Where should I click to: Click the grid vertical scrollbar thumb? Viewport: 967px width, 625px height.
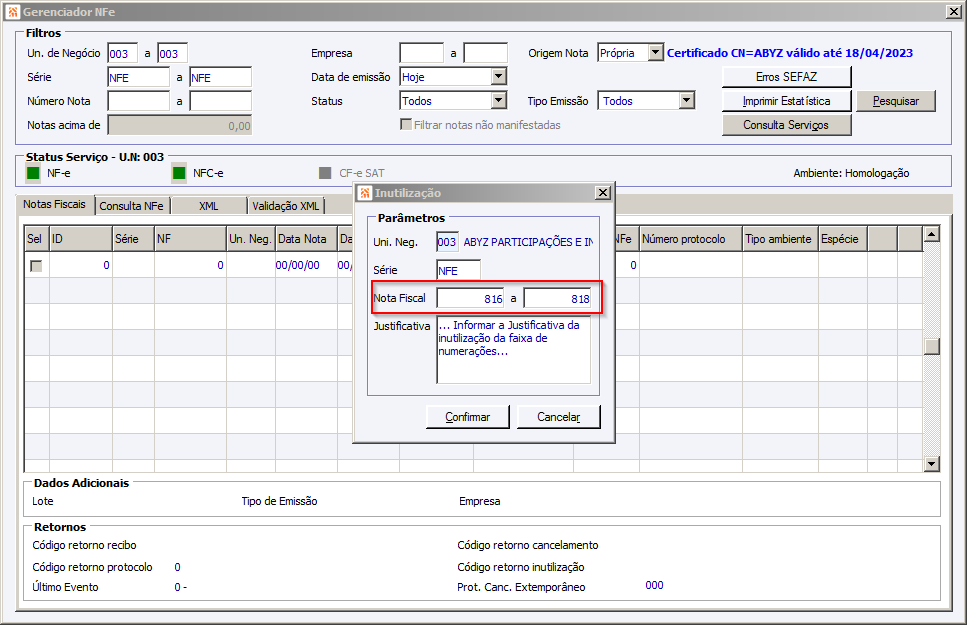931,346
